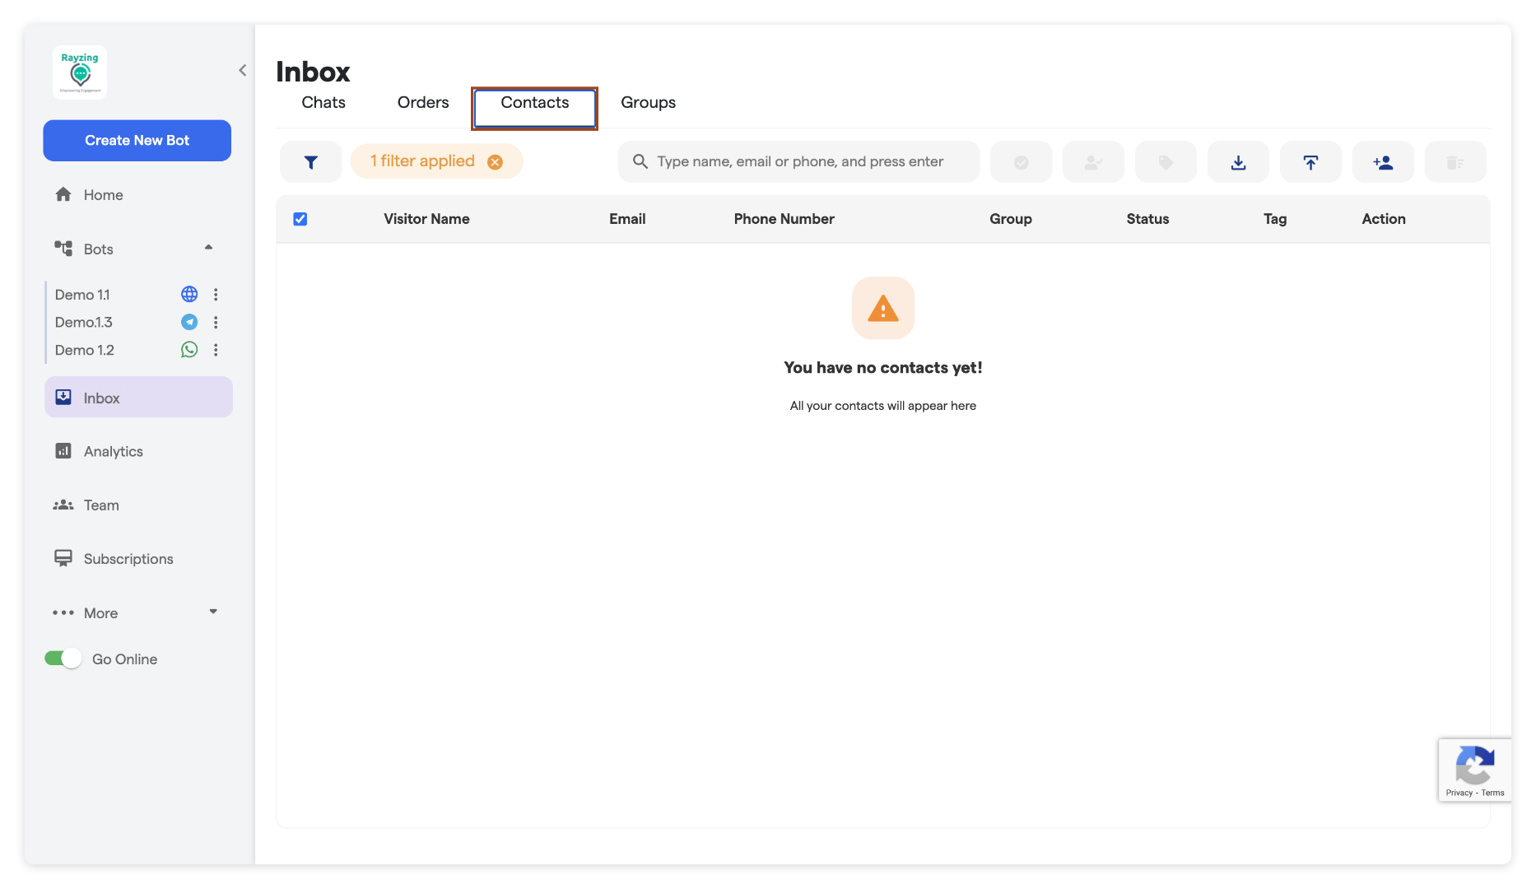
Task: Click the disabled tag icon in the toolbar
Action: (x=1165, y=161)
